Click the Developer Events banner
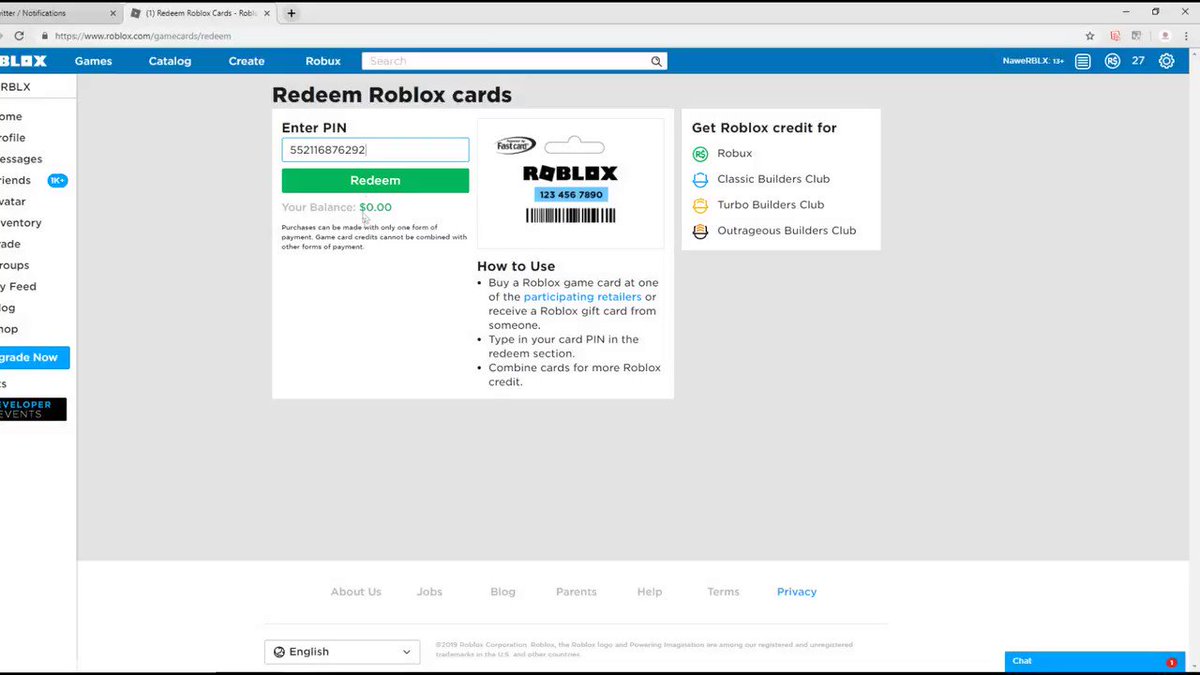 33,409
